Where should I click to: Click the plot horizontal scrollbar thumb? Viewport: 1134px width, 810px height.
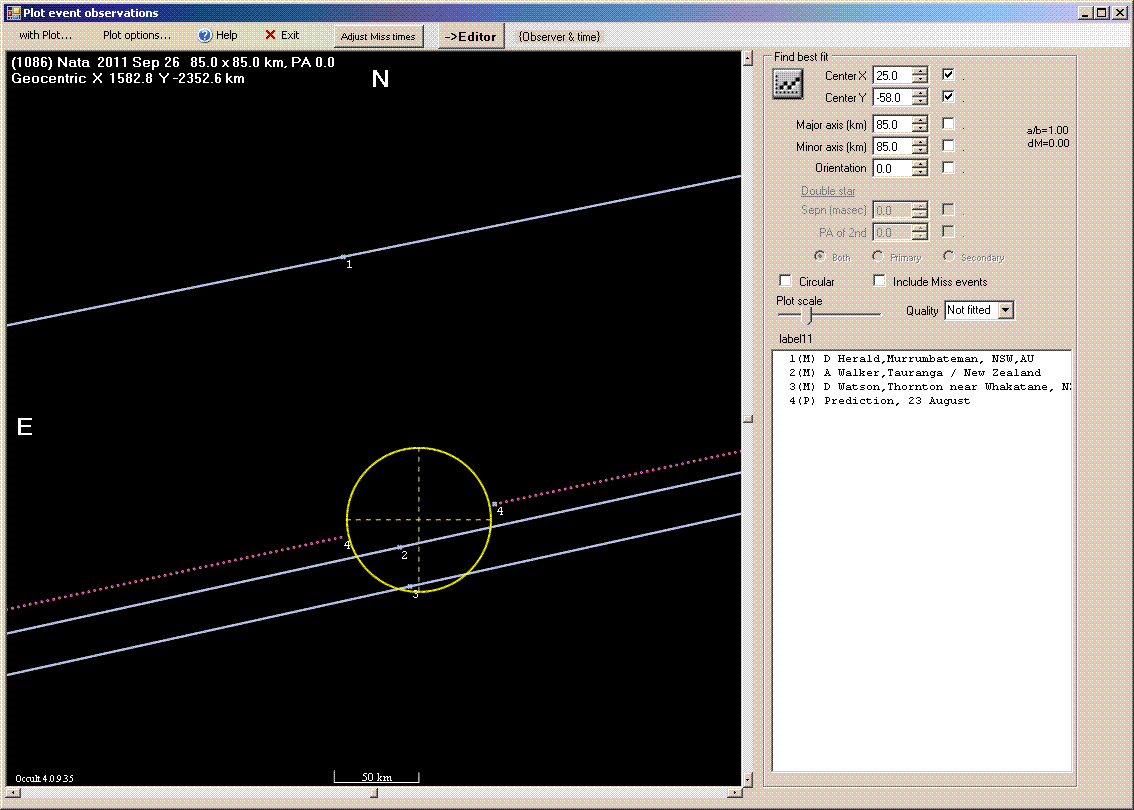[x=374, y=793]
